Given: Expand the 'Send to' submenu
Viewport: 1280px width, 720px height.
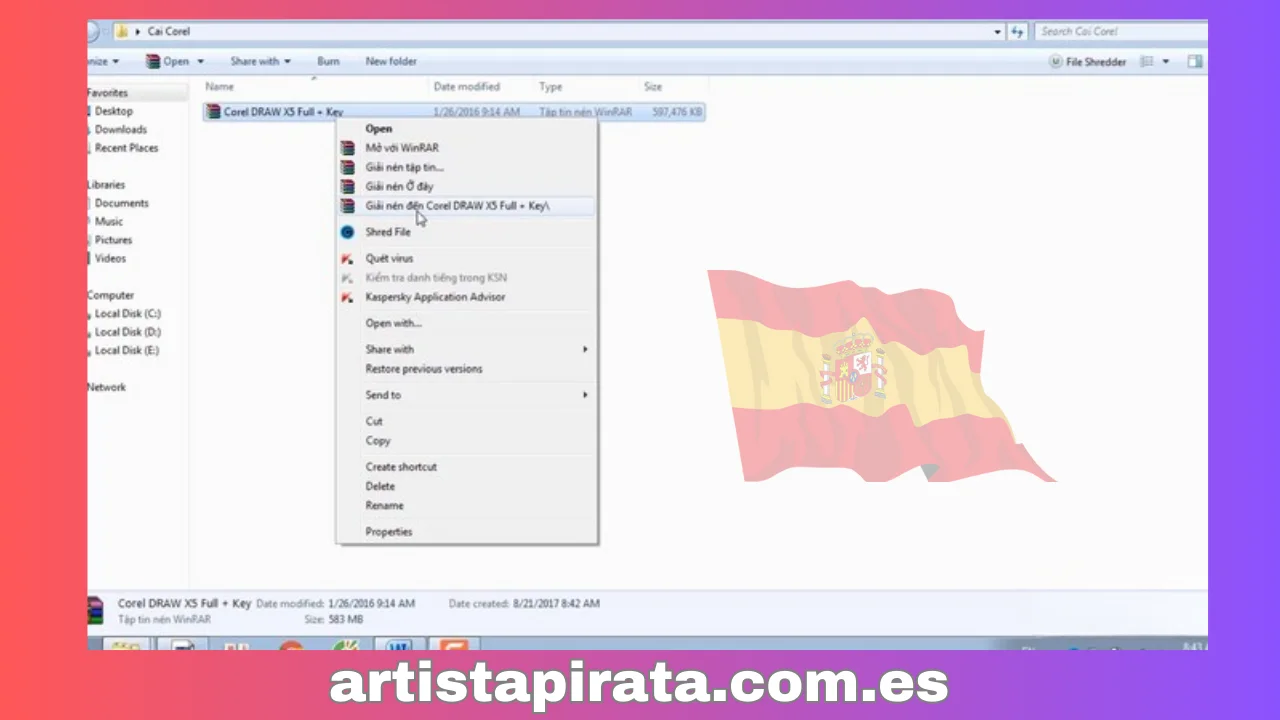Looking at the screenshot, I should [466, 395].
